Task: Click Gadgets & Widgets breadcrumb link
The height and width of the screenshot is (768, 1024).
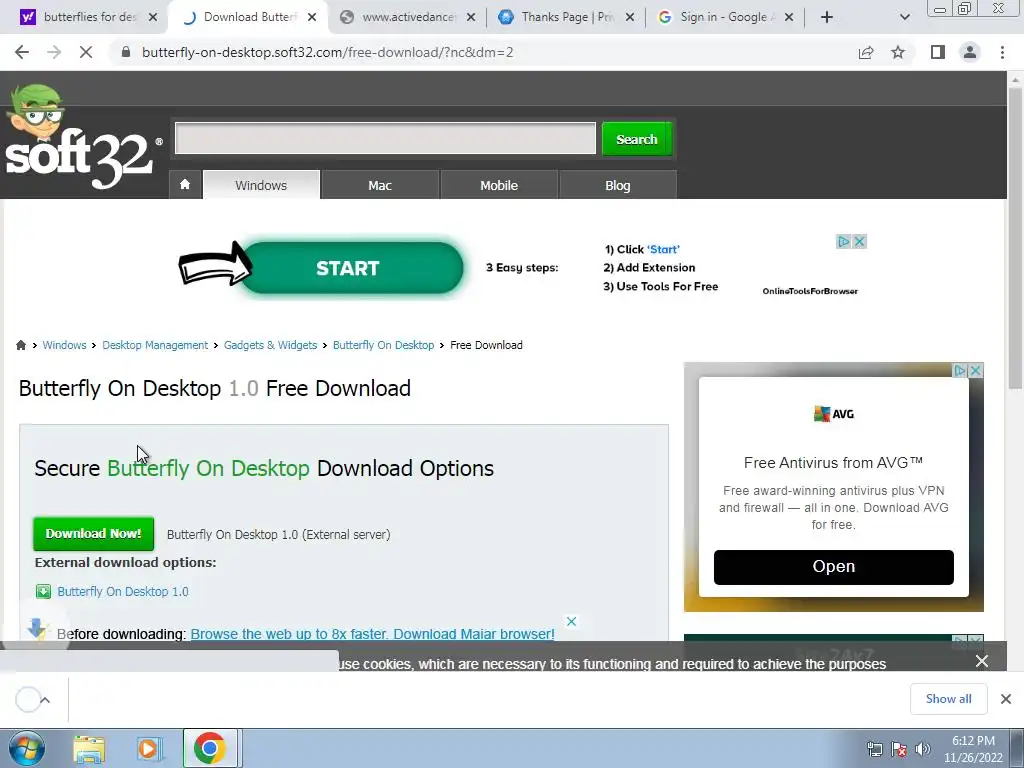Action: [x=270, y=345]
